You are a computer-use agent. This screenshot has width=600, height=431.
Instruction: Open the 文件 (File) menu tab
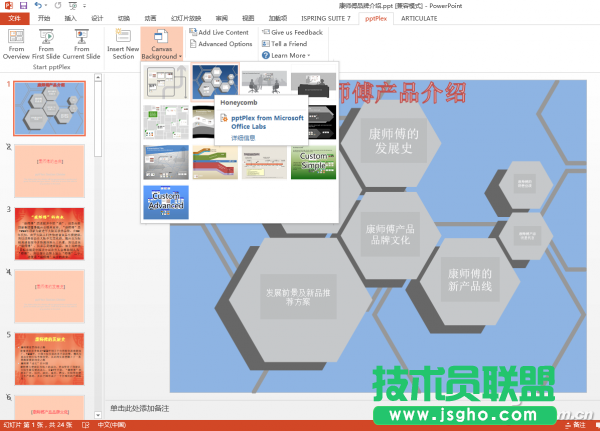[x=14, y=18]
